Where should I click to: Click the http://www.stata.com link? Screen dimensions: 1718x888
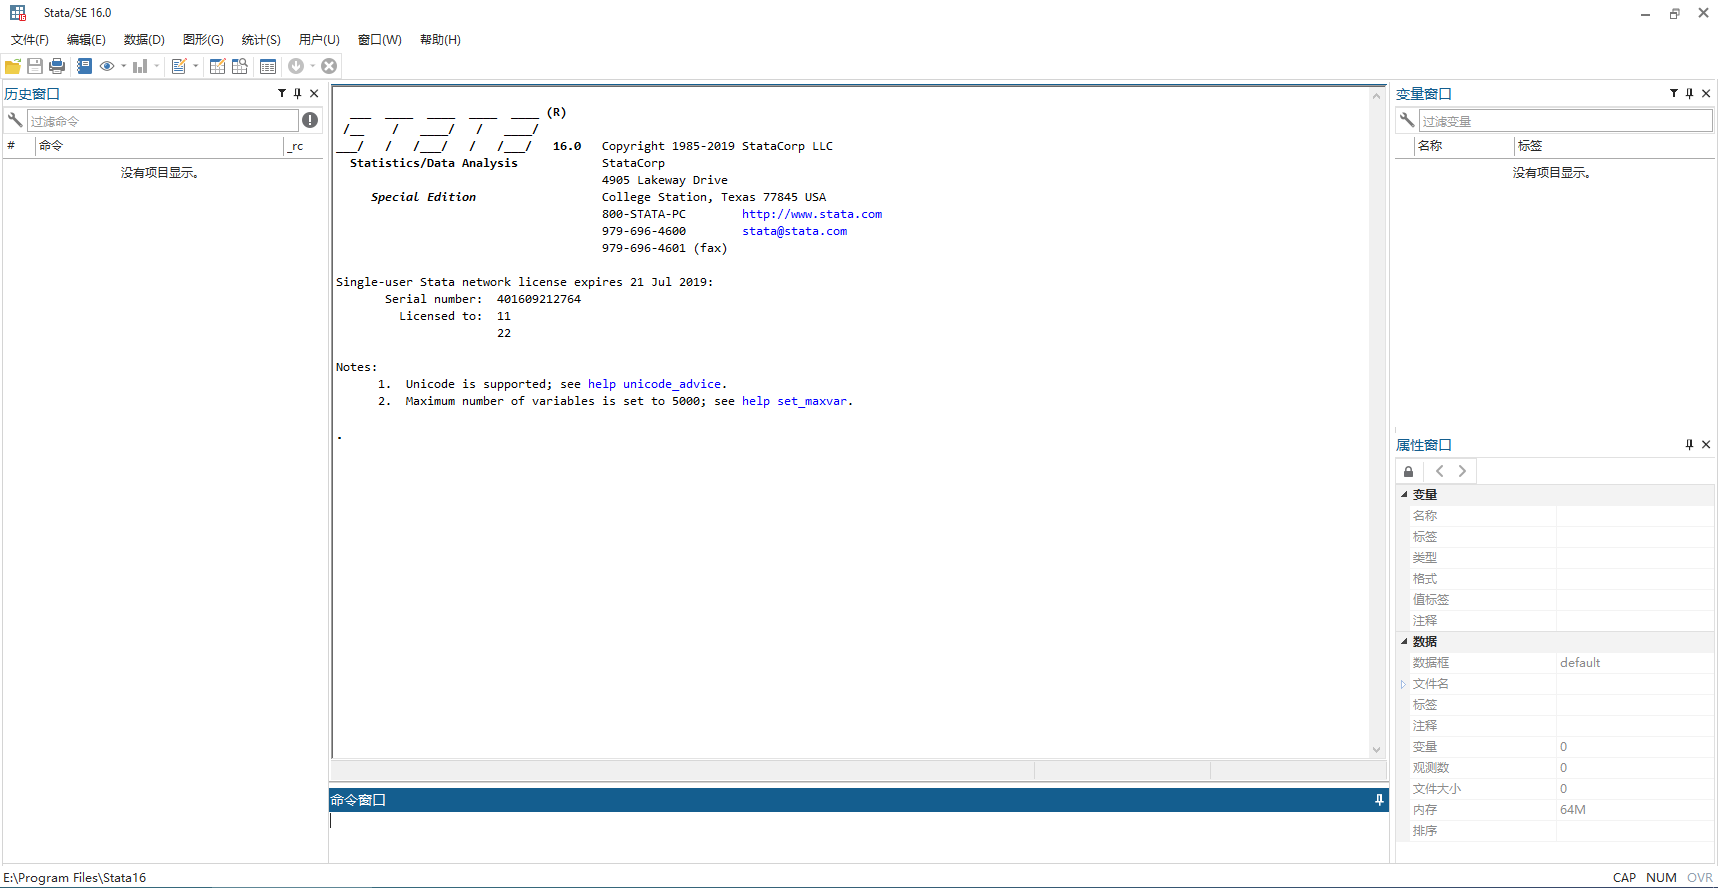pyautogui.click(x=811, y=214)
